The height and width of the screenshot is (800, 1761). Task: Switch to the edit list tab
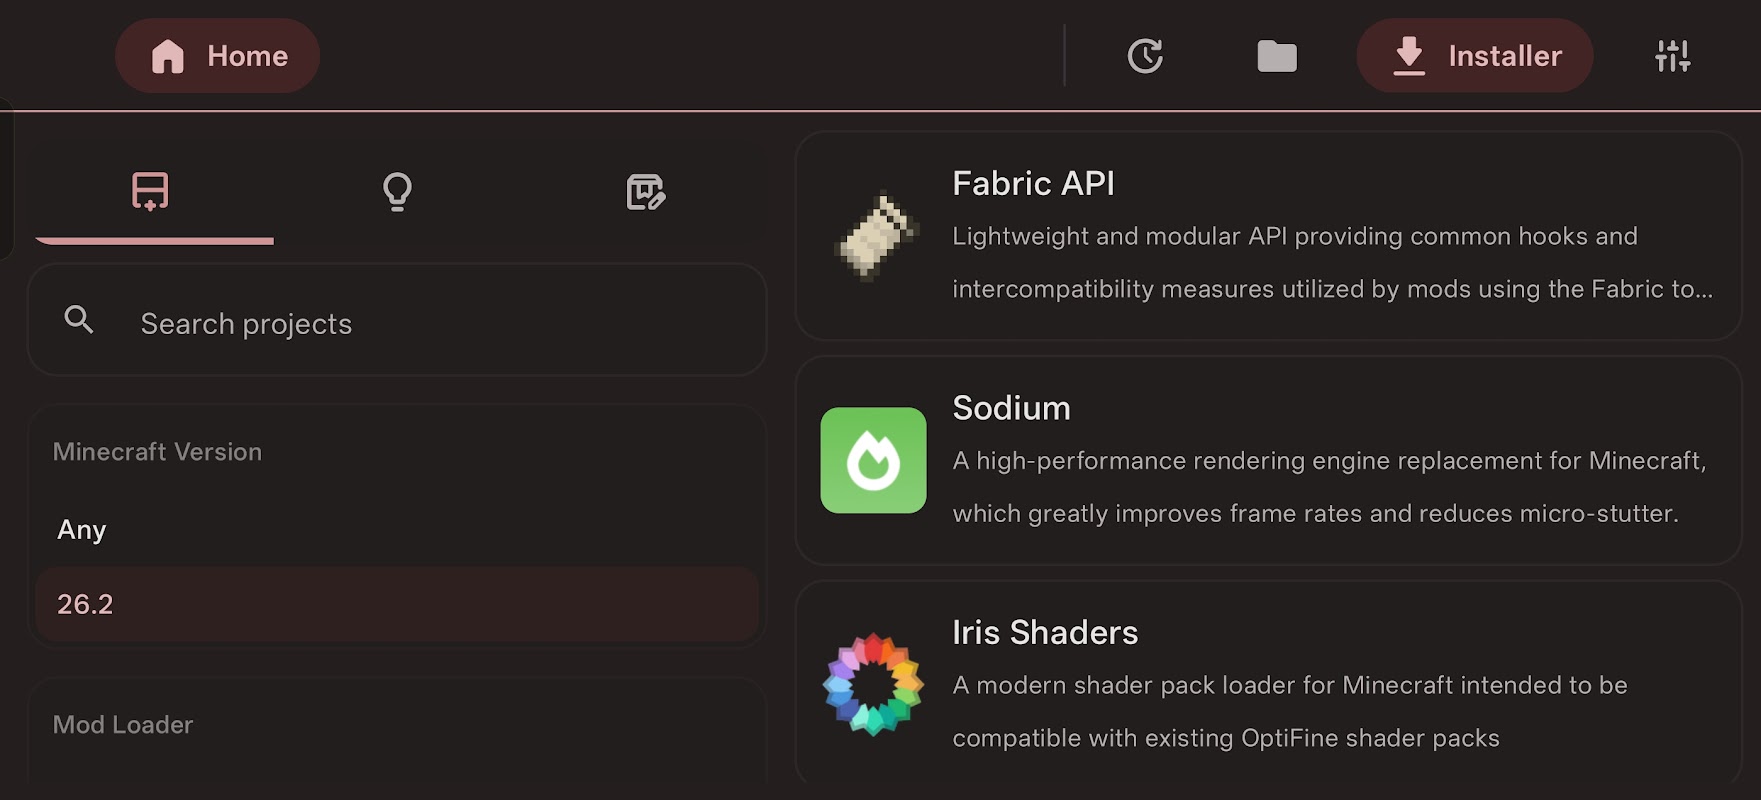[x=645, y=191]
